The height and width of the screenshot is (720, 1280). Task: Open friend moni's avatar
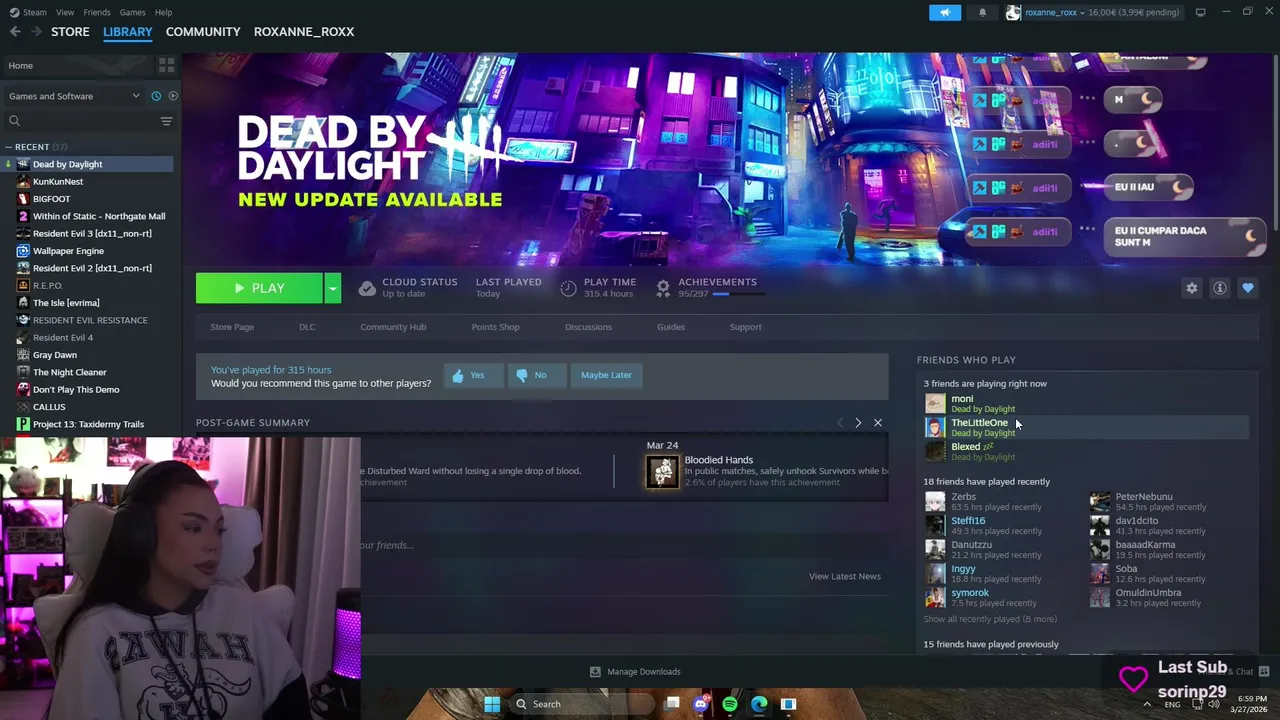click(x=934, y=403)
